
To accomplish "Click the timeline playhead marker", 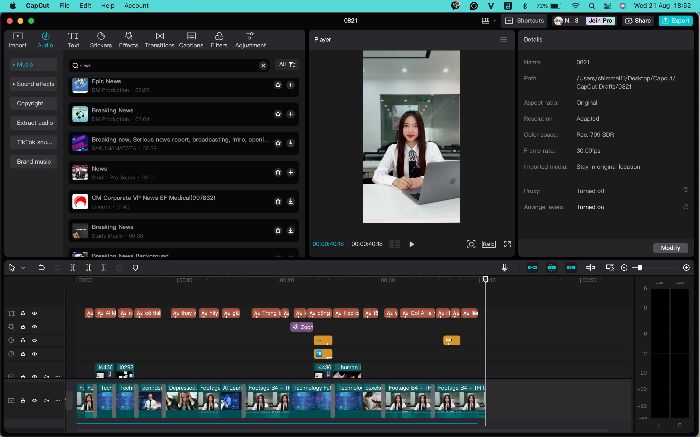I will (x=486, y=279).
